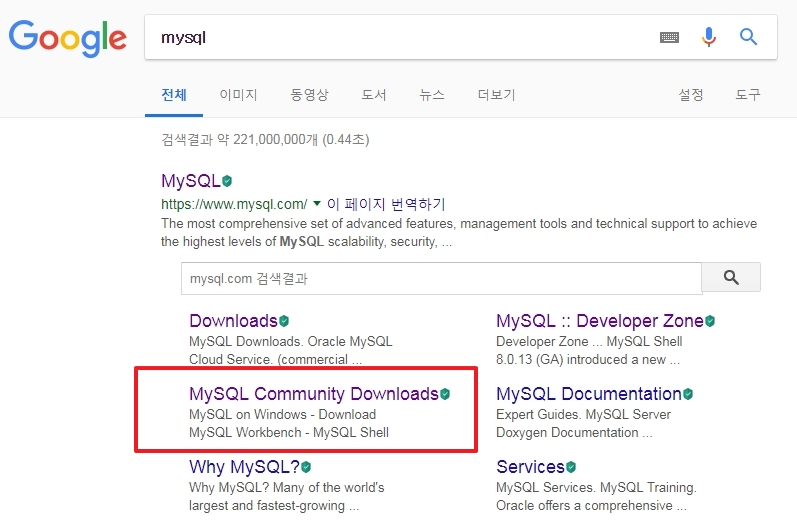Open MySQL Documentation link
Screen dimensions: 797x520
(589, 394)
